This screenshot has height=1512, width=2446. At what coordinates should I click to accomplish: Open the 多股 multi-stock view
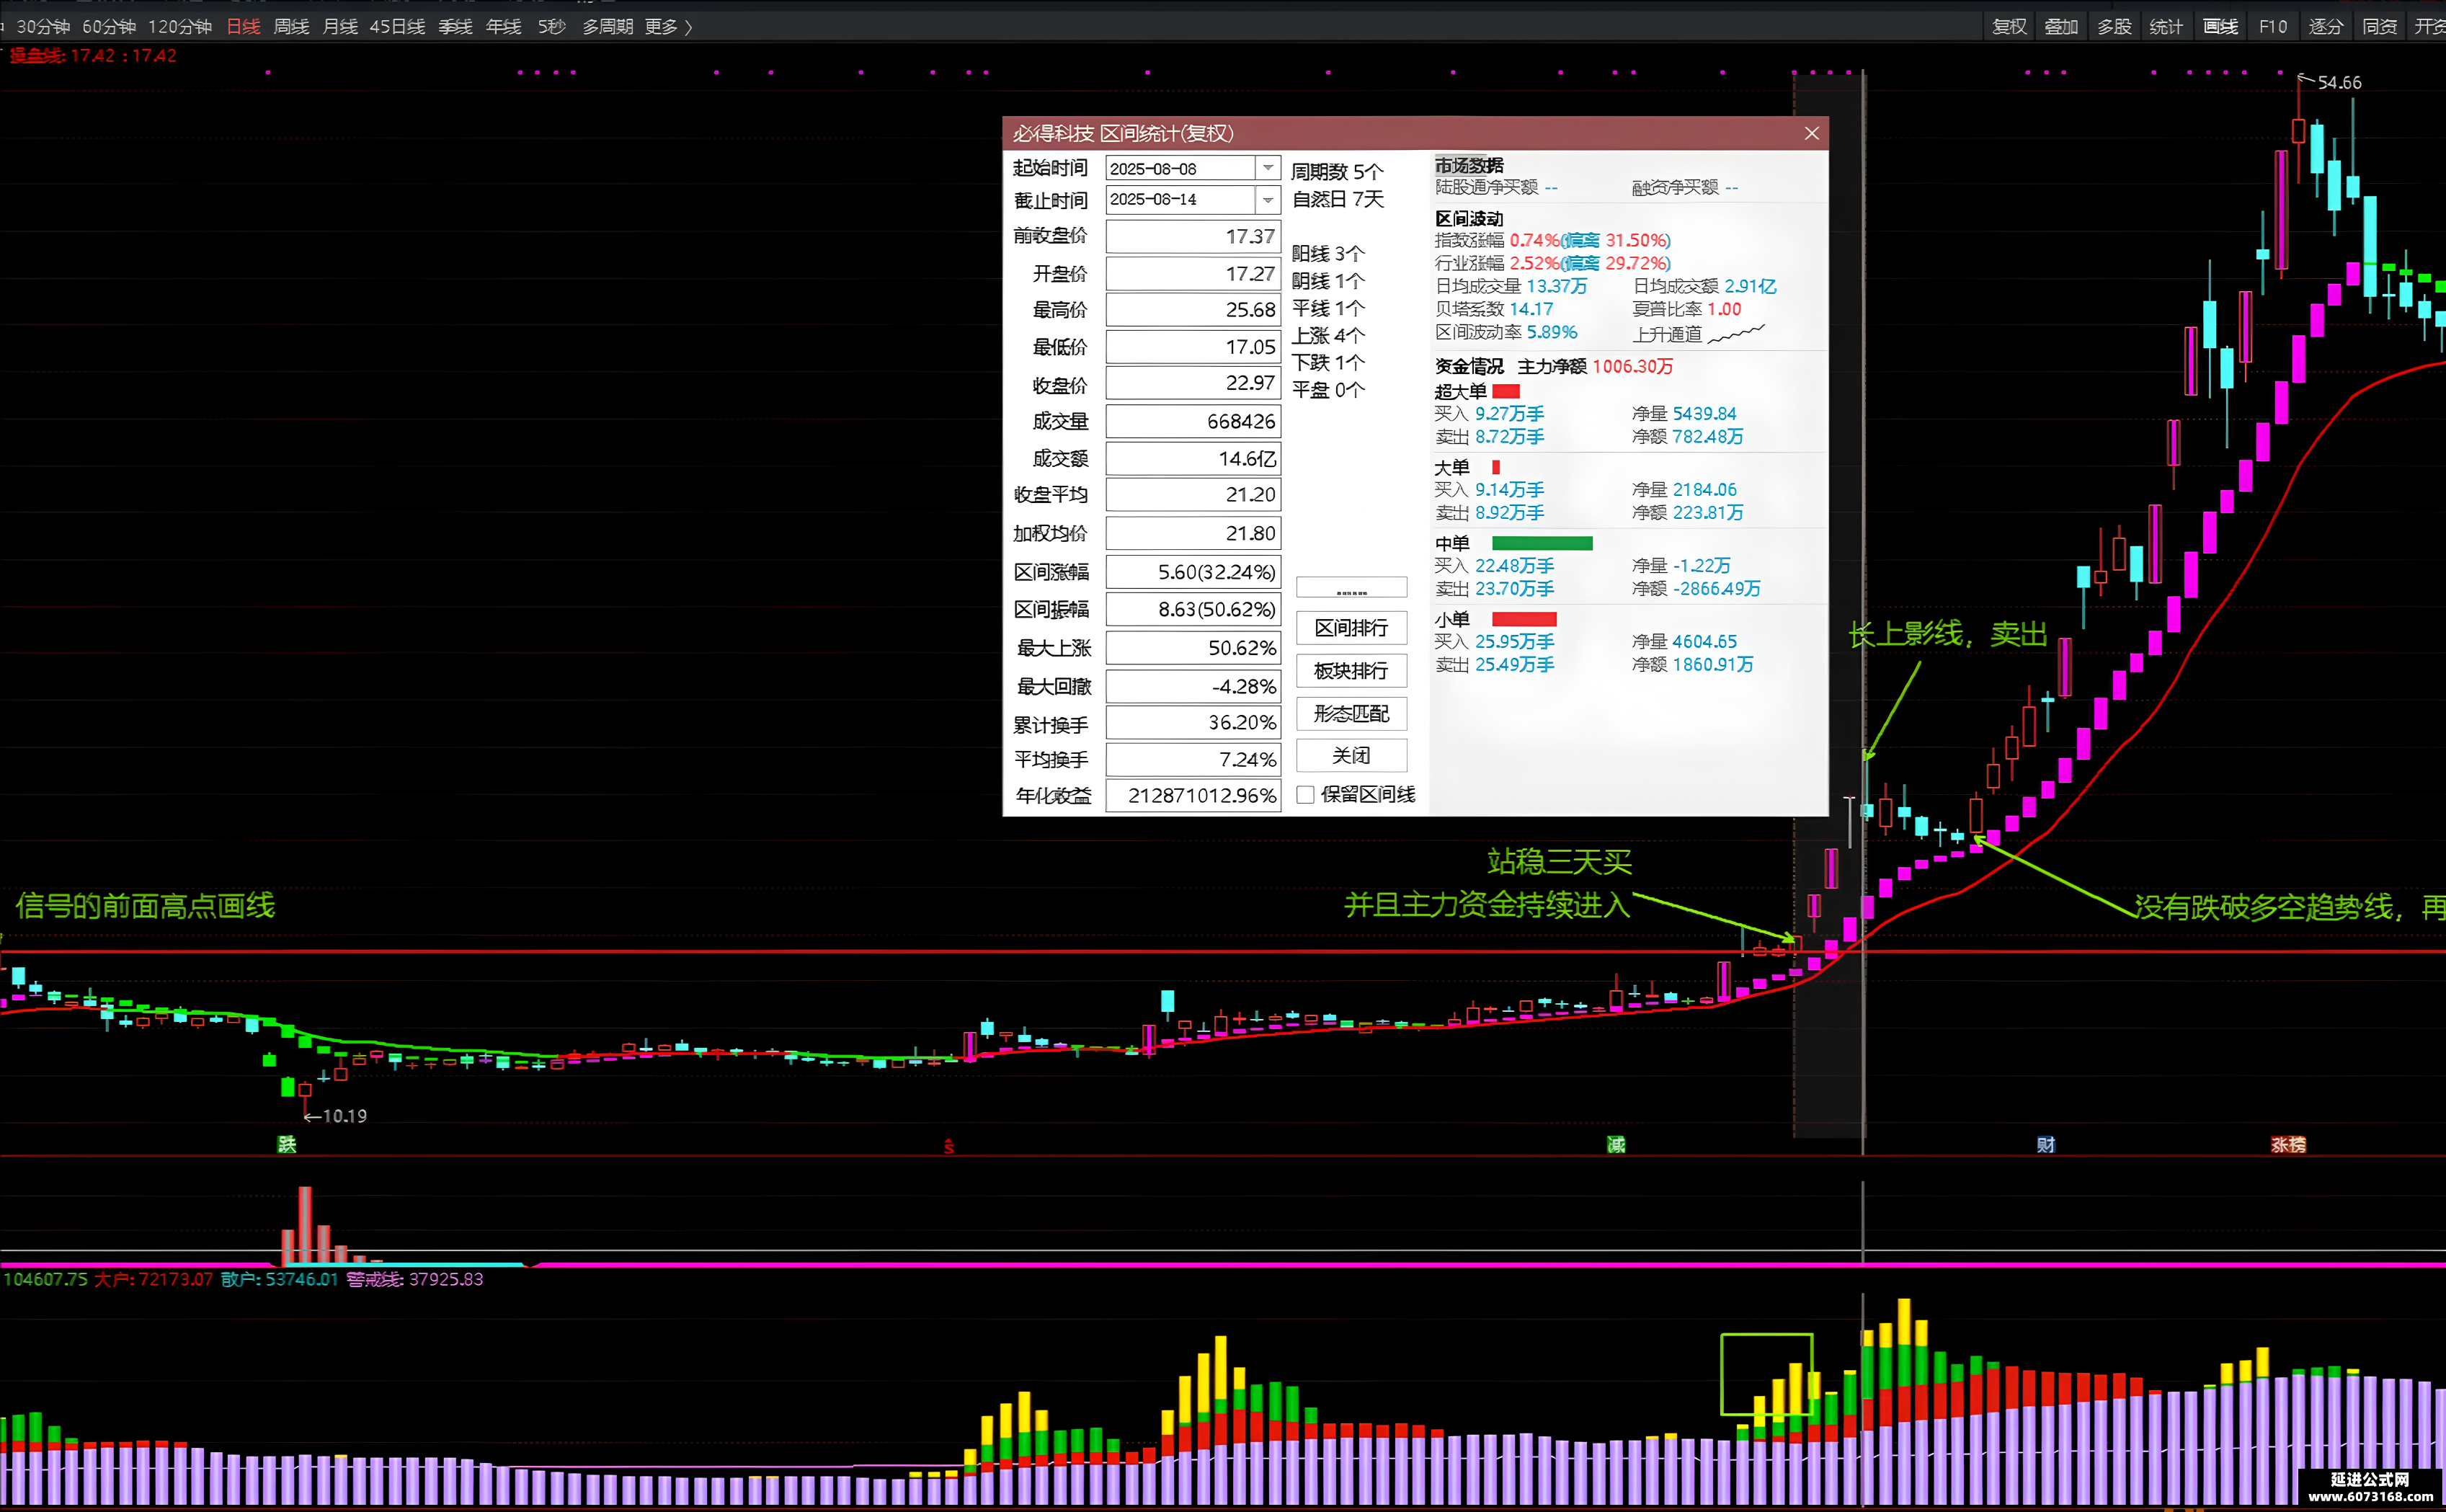click(x=2114, y=27)
